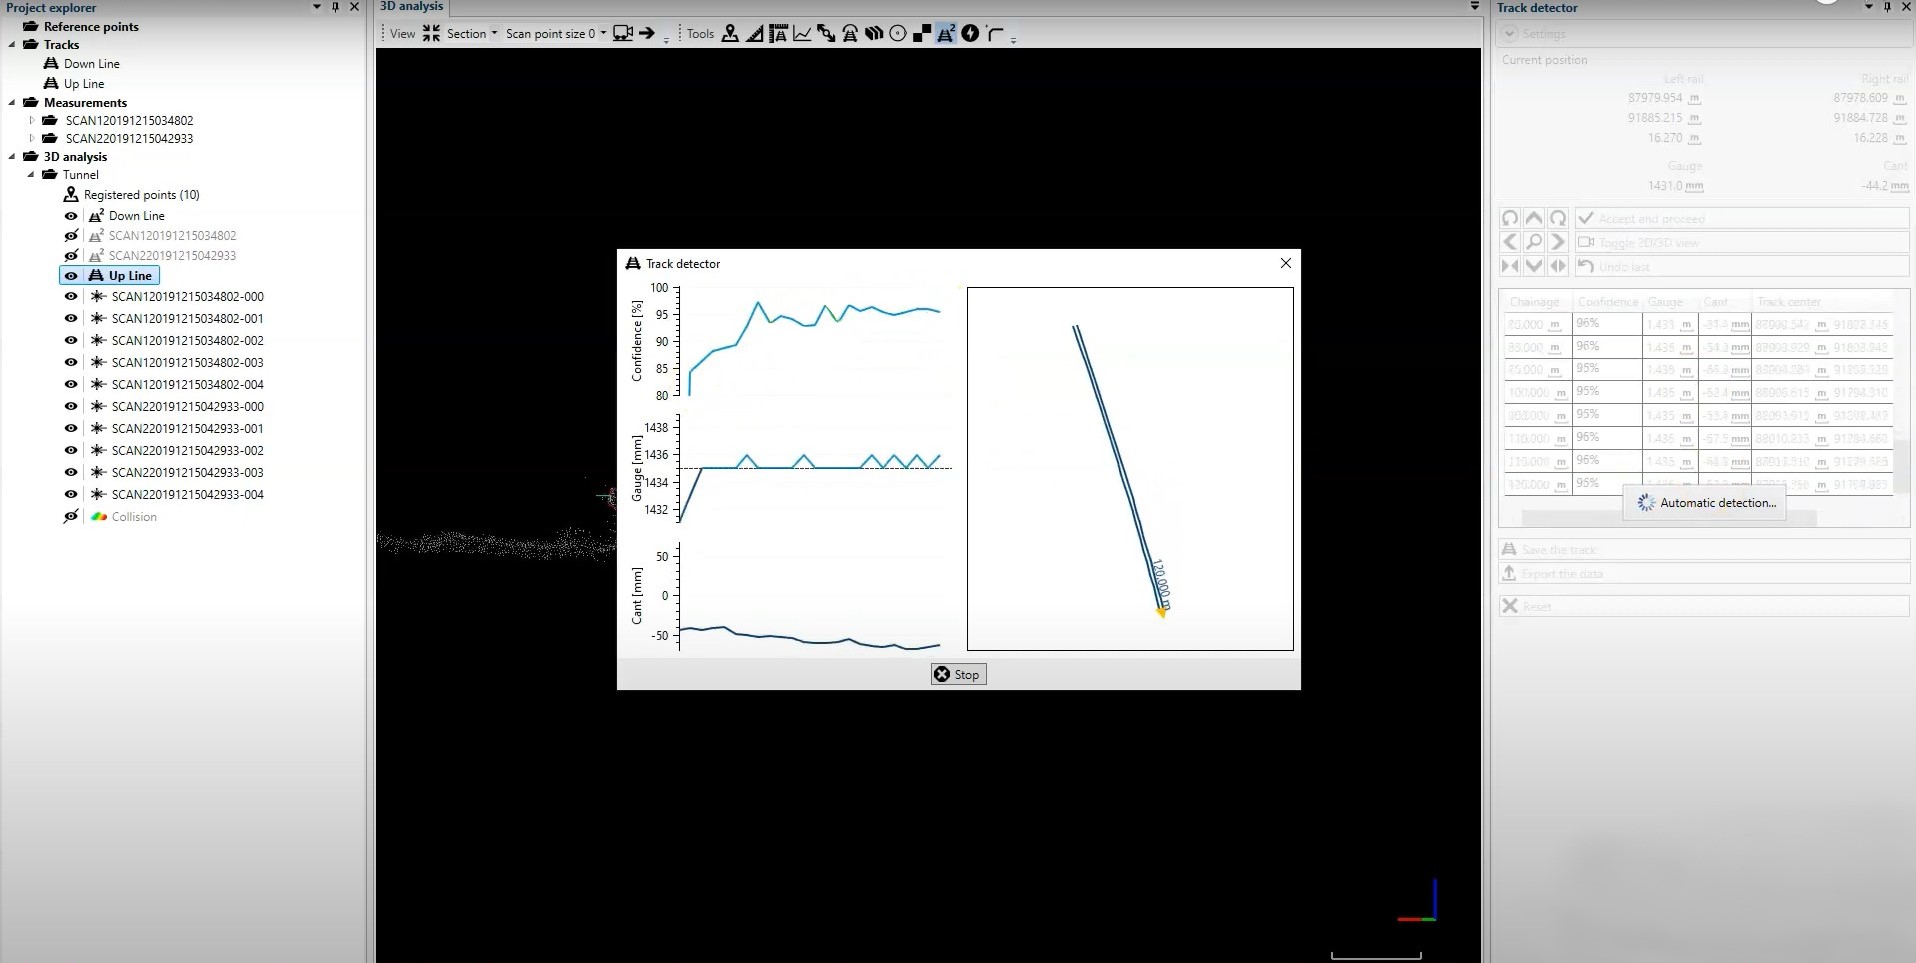
Task: Select the reference point pin tool
Action: 731,33
